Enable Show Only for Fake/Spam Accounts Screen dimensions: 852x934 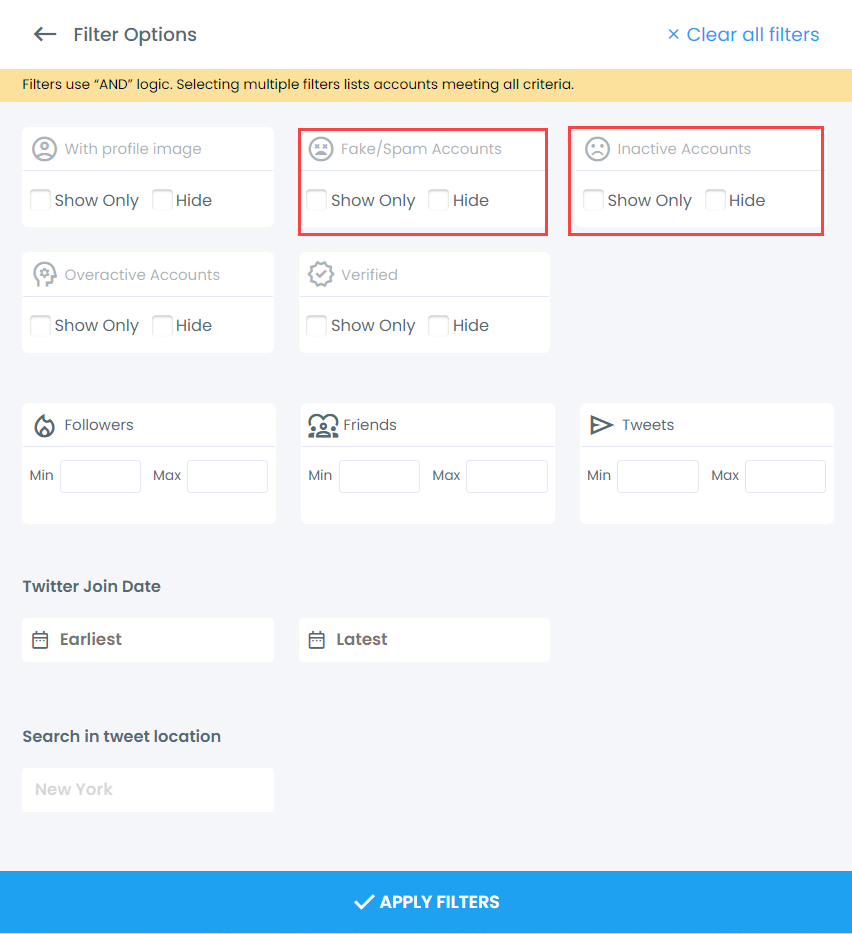click(317, 200)
